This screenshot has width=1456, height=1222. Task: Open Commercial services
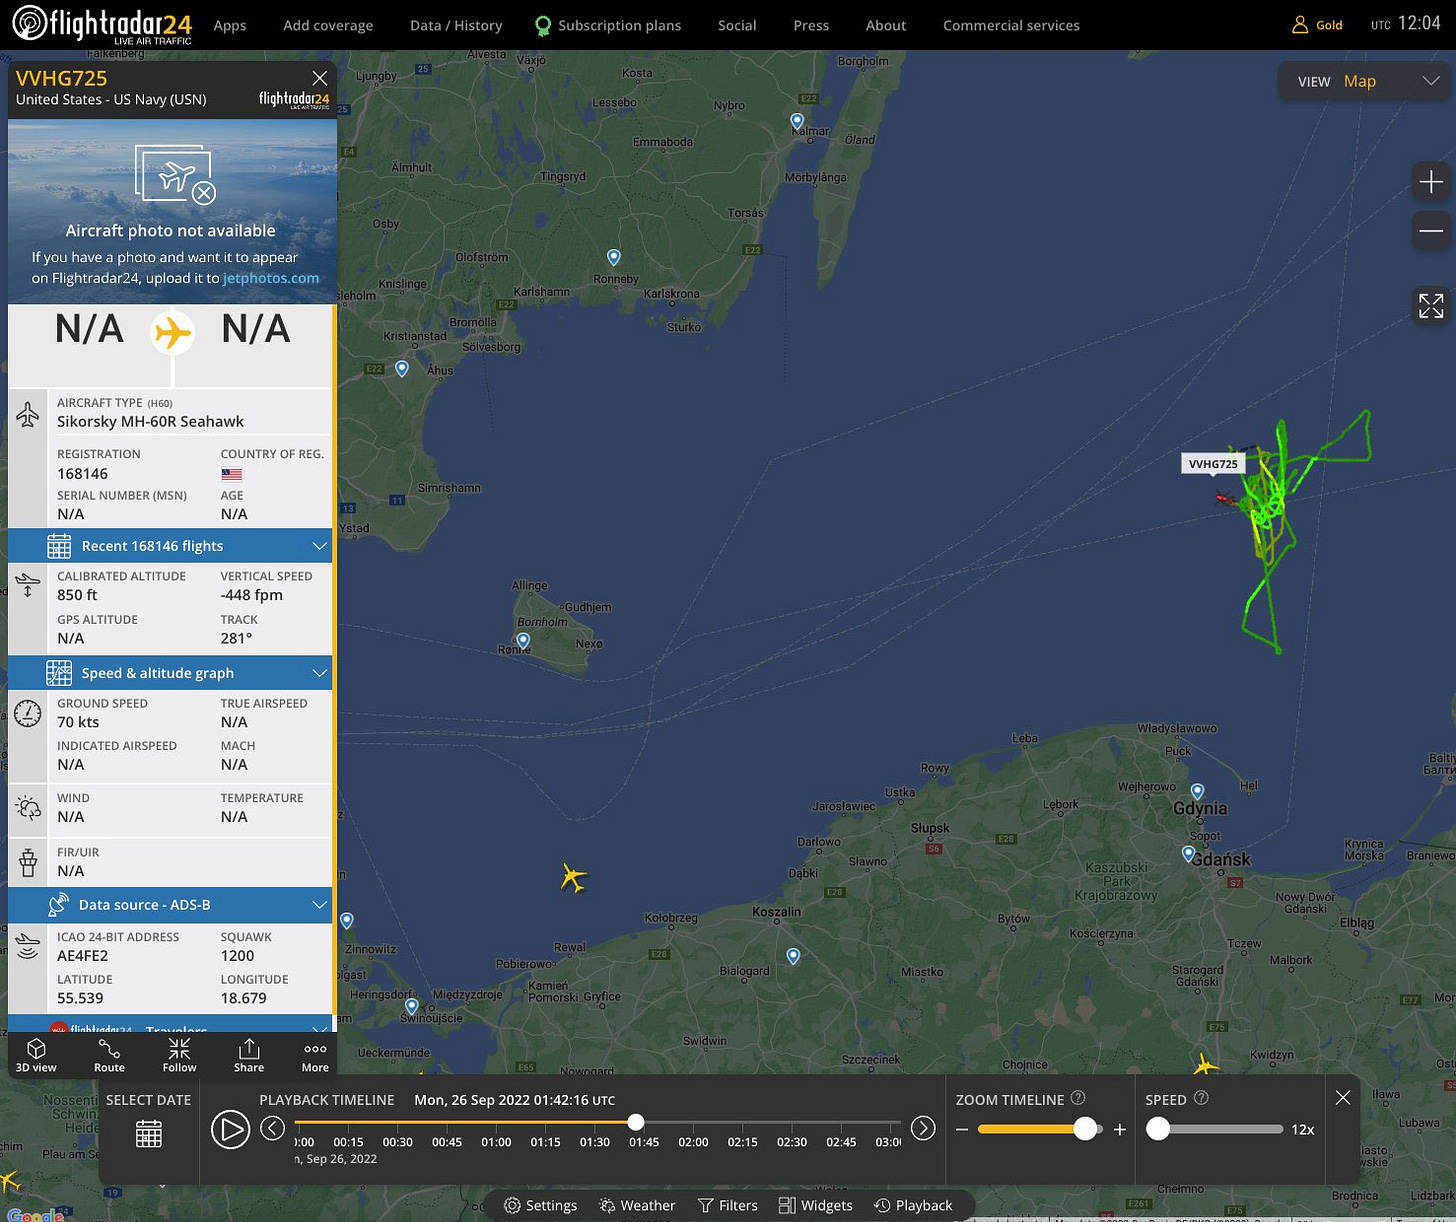pos(1011,25)
